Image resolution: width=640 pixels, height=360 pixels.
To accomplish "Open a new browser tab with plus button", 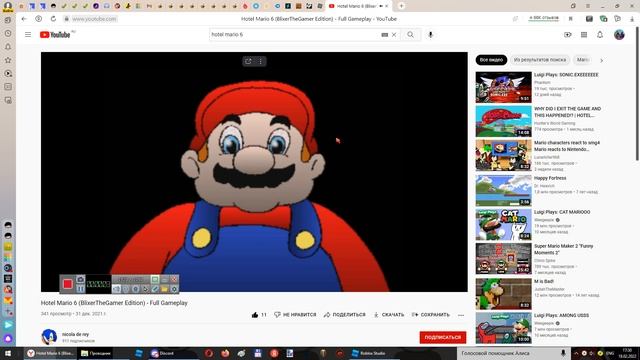I will [x=401, y=6].
